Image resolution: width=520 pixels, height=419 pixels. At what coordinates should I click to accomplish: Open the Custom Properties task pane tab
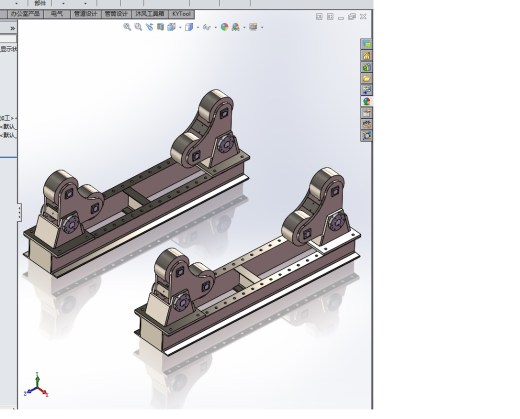click(366, 113)
